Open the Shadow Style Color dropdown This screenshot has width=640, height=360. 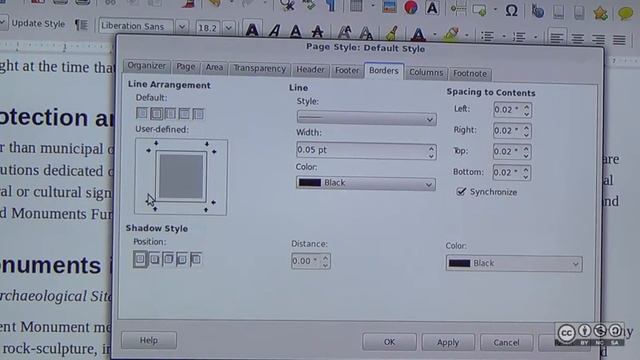pyautogui.click(x=514, y=264)
